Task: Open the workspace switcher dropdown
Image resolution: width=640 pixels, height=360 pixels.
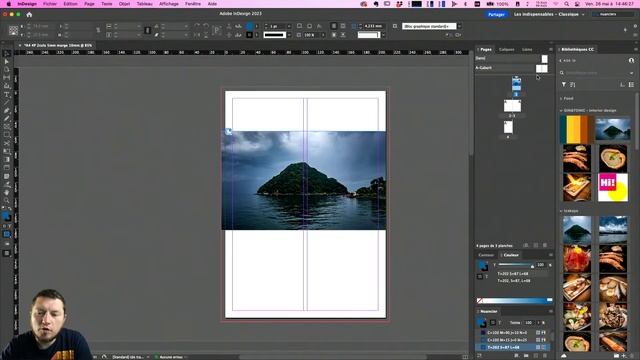Action: (549, 14)
